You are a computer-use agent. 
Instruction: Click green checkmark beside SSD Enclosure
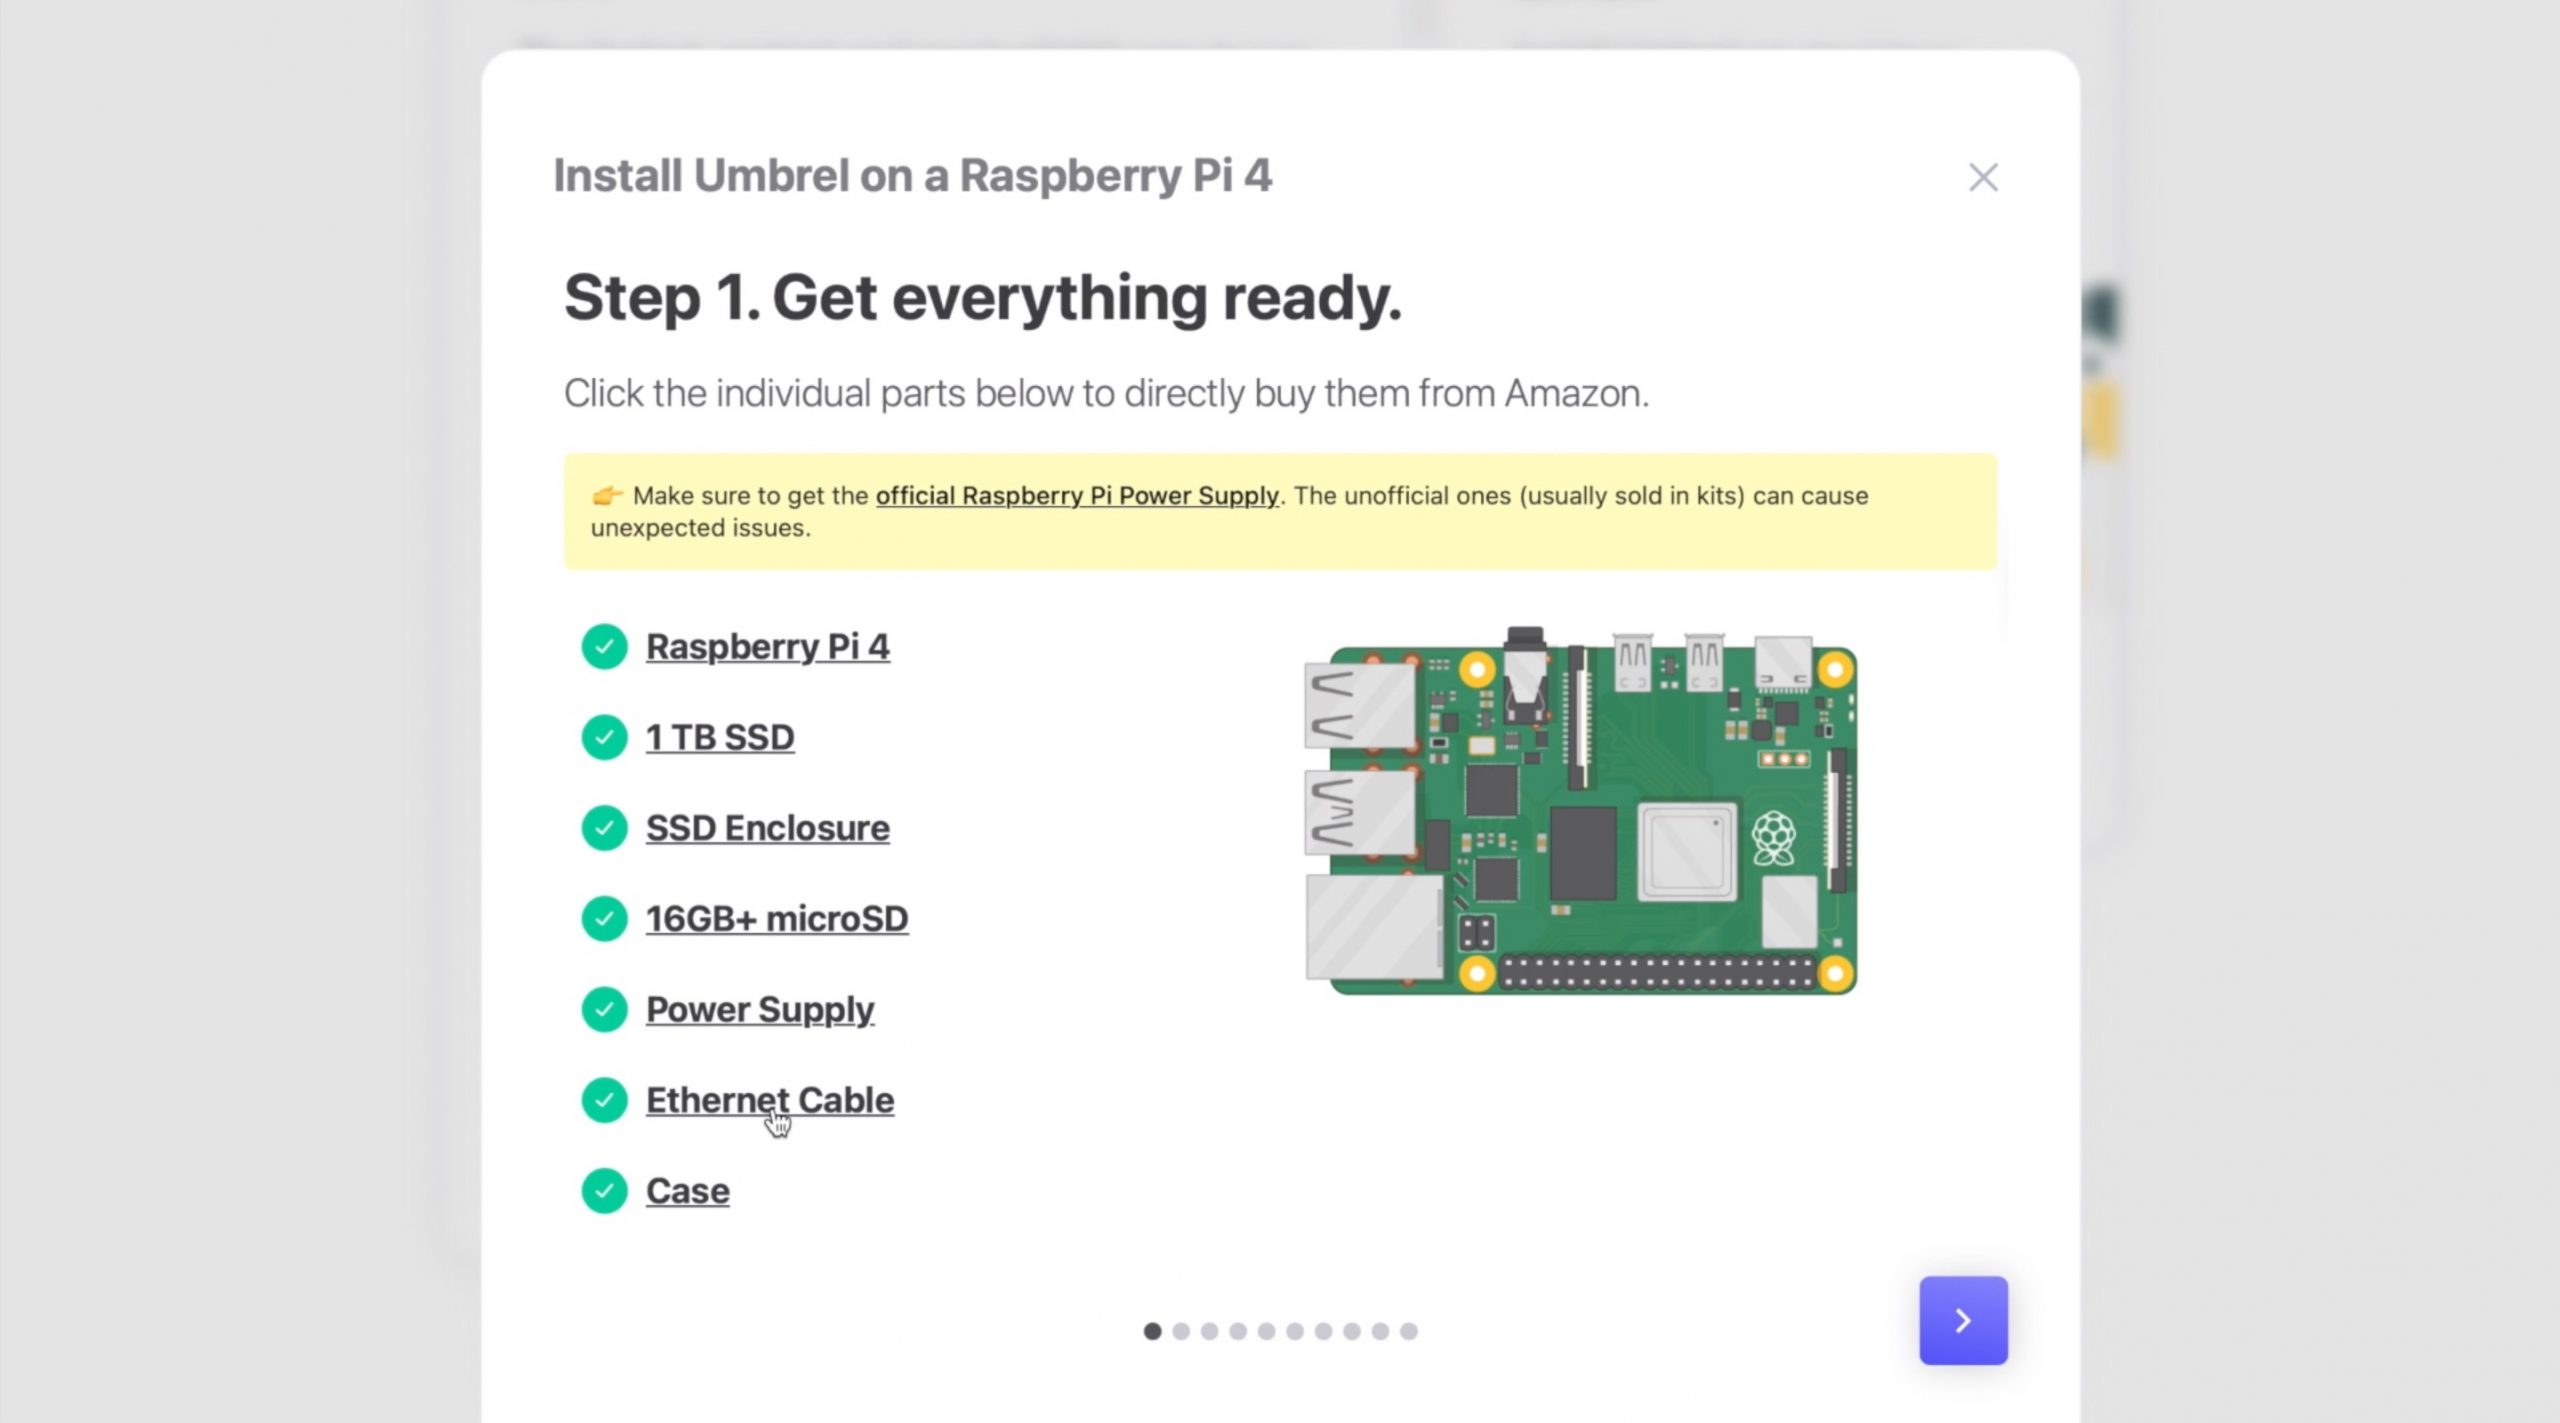click(x=604, y=828)
